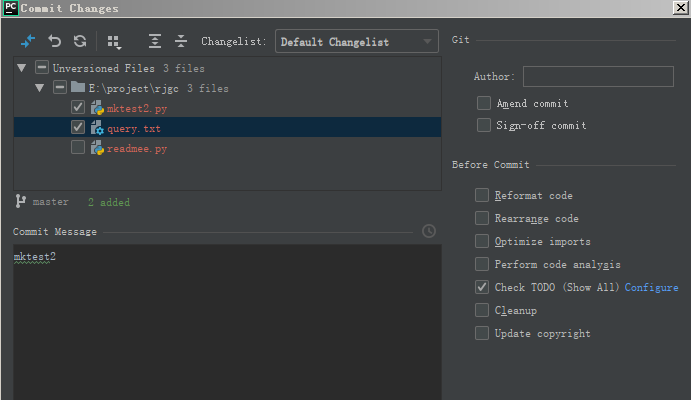
Task: Collapse the Unversioned Files tree node
Action: (x=23, y=68)
